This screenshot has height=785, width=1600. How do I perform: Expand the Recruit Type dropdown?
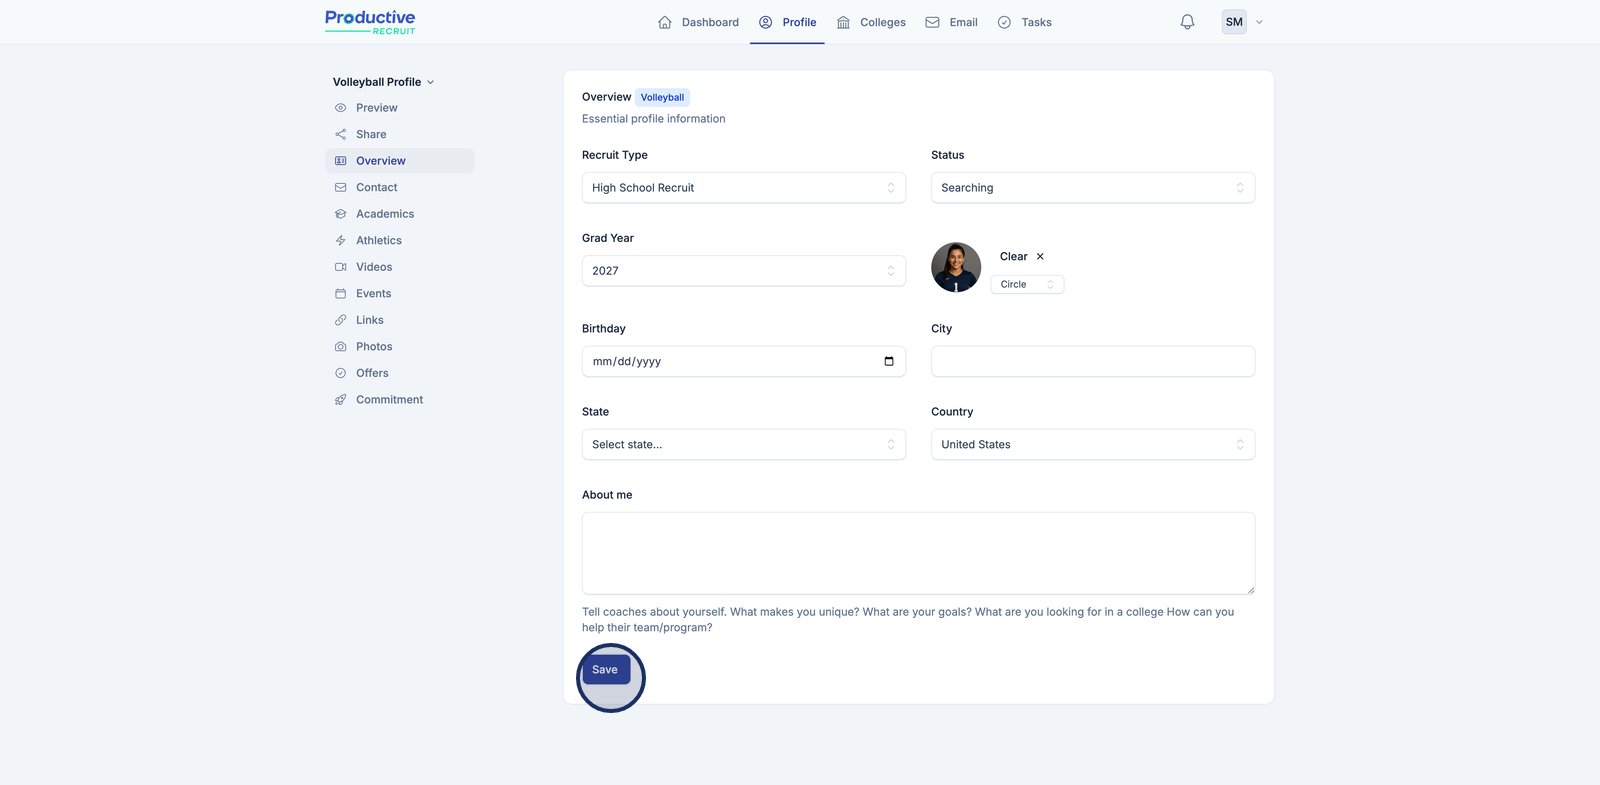click(x=743, y=188)
